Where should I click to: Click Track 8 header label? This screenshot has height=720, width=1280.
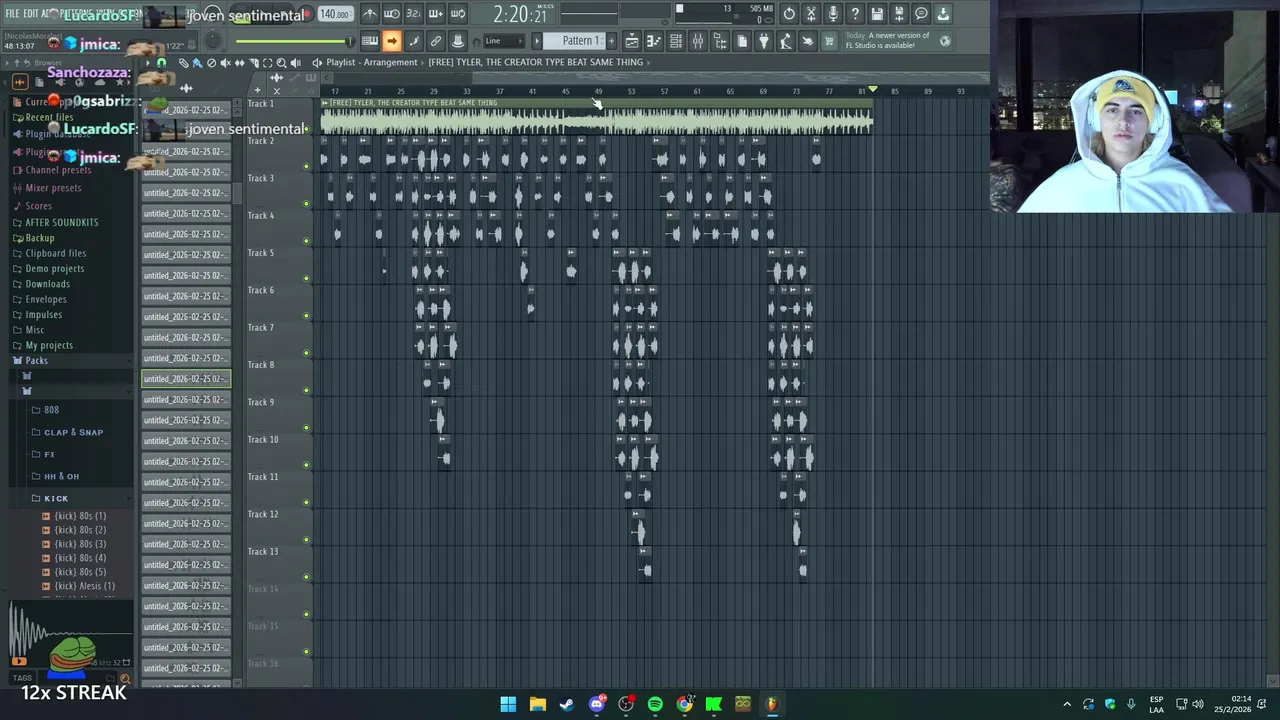[261, 365]
